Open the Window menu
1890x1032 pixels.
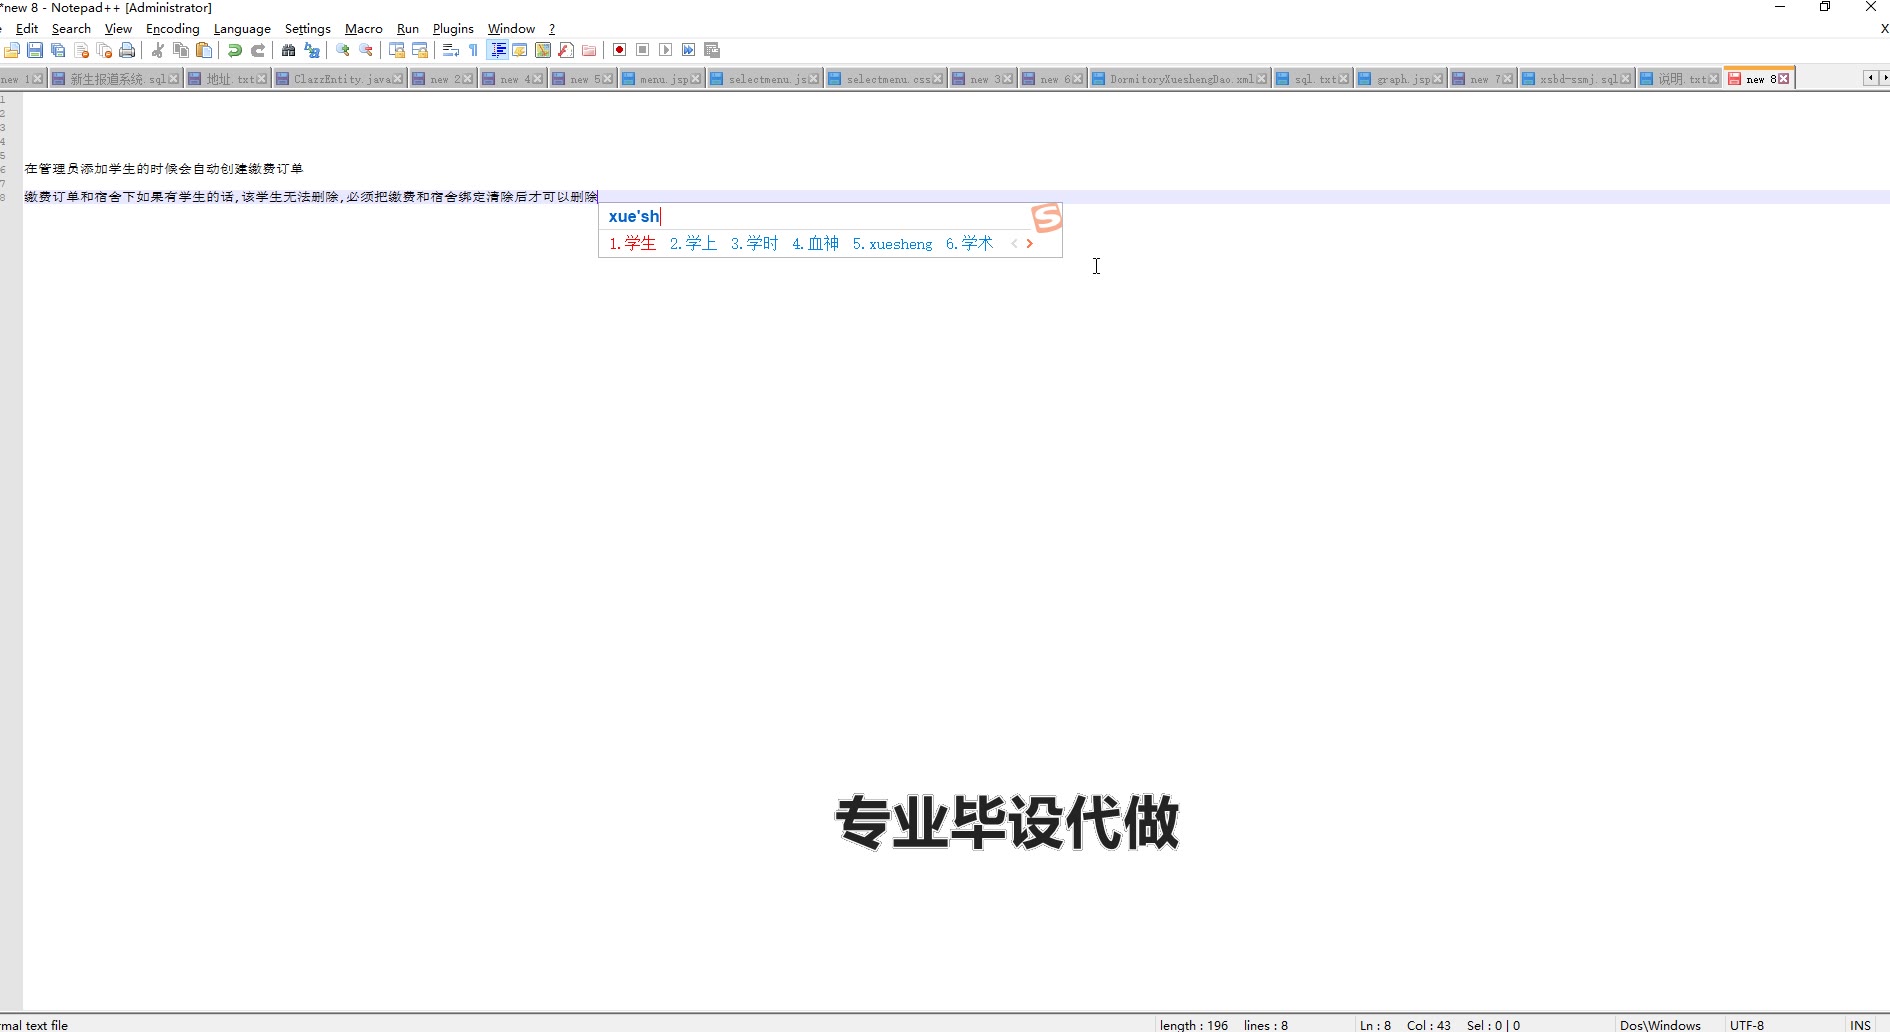(x=511, y=29)
